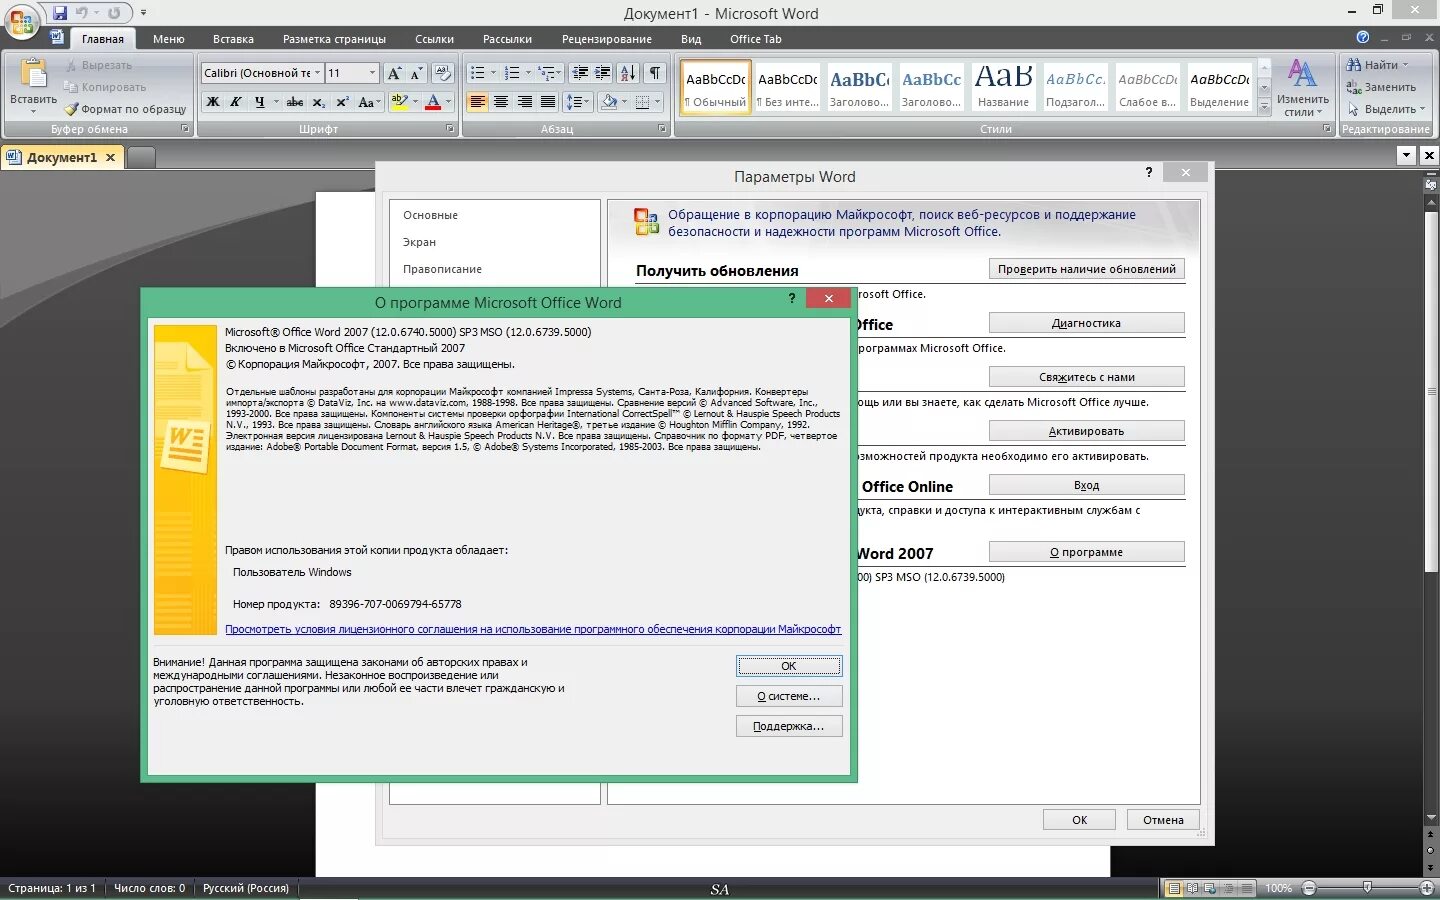This screenshot has height=900, width=1440.
Task: Click Отмена in Параметры Word dialog
Action: coord(1163,820)
